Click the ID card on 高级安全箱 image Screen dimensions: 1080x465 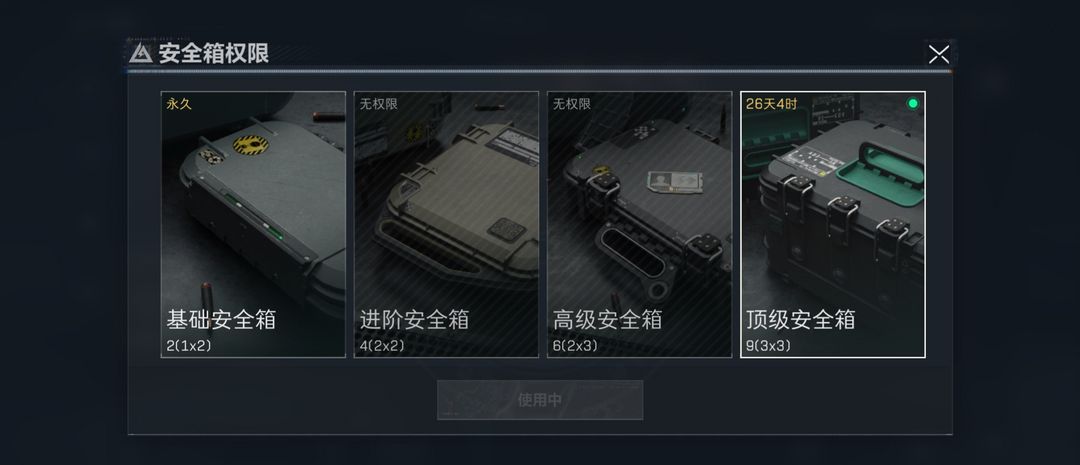[674, 182]
